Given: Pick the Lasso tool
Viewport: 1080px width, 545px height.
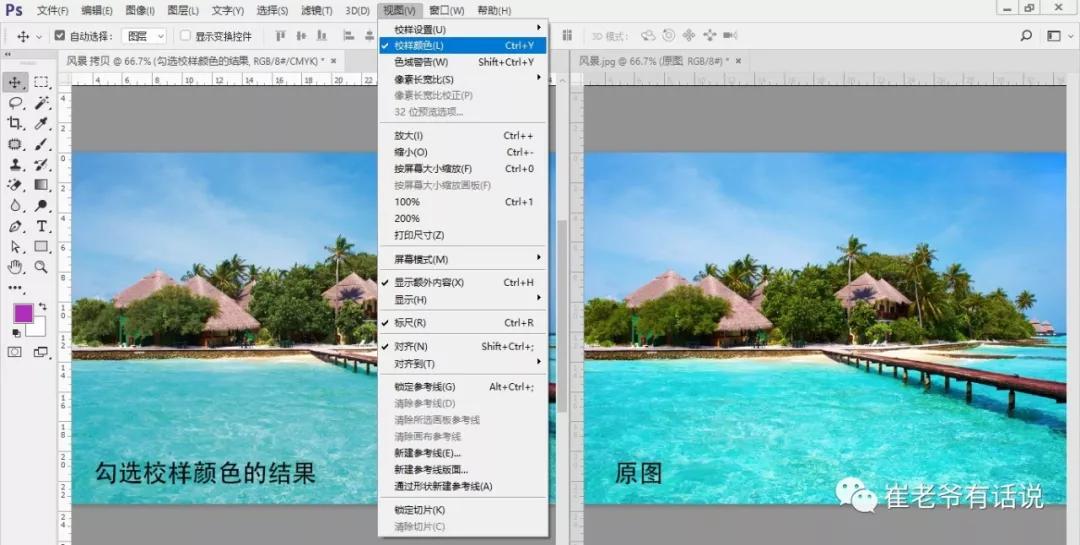Looking at the screenshot, I should click(16, 103).
